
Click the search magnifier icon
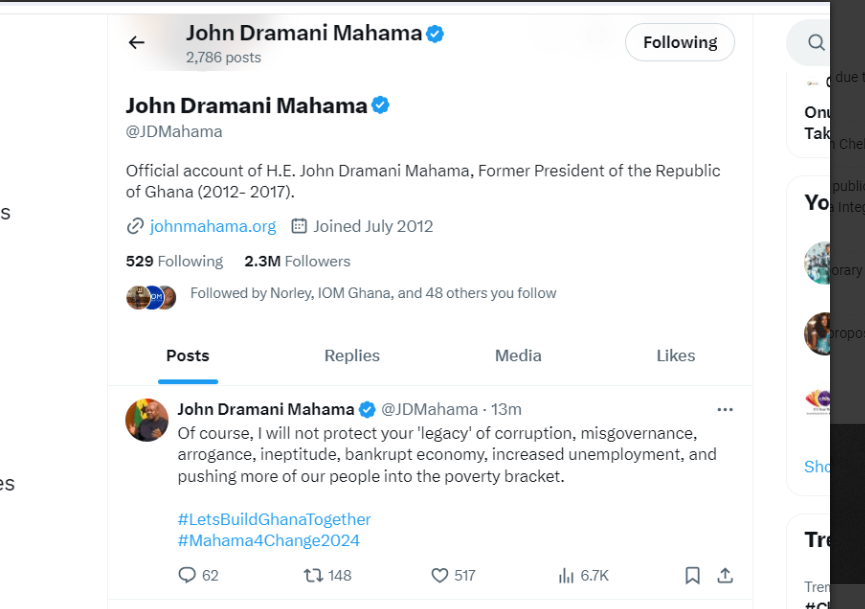pyautogui.click(x=817, y=42)
